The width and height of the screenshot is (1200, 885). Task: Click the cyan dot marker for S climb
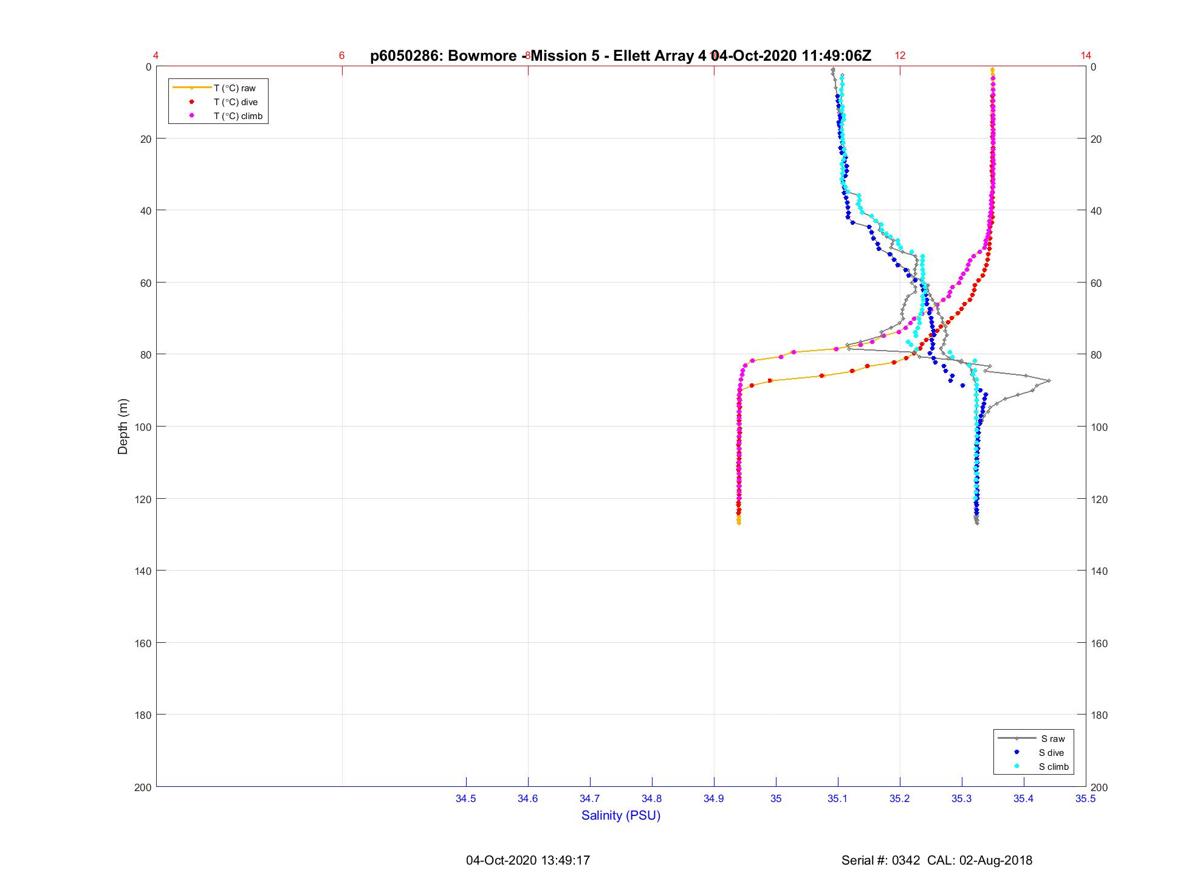coord(1017,766)
